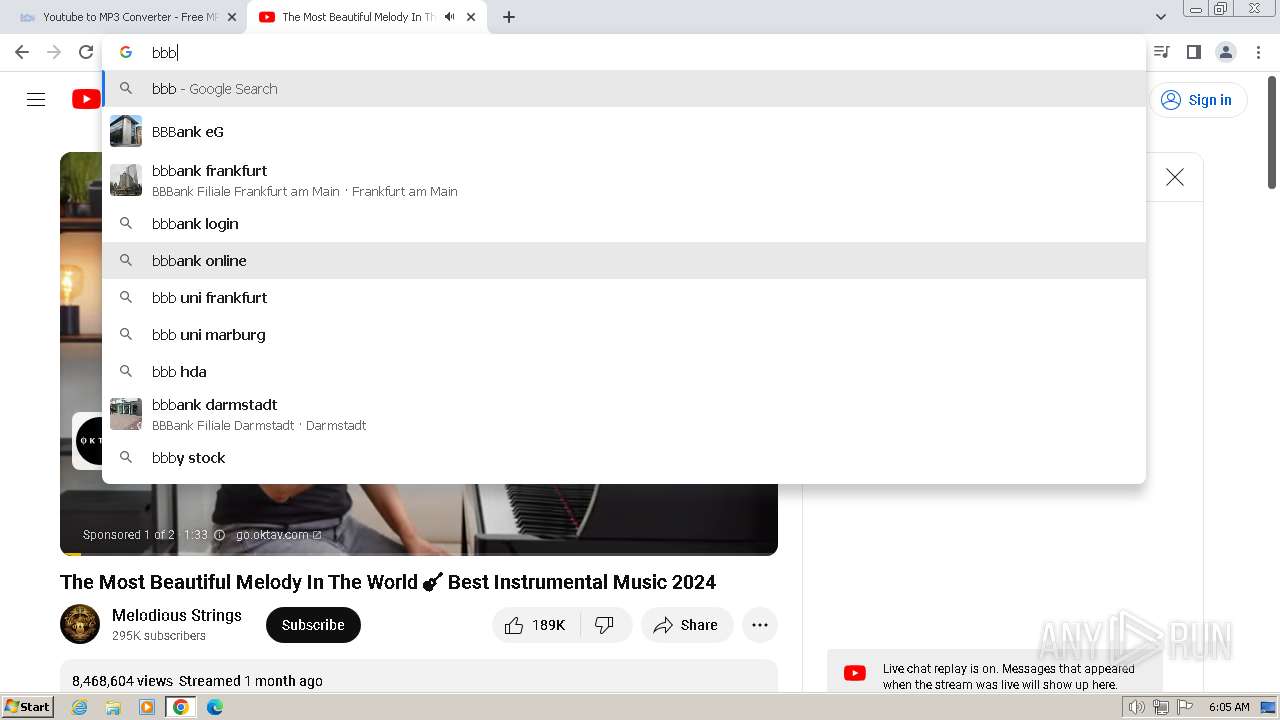Viewport: 1280px width, 720px height.
Task: Click the Action Center flag icon
Action: pyautogui.click(x=1185, y=707)
